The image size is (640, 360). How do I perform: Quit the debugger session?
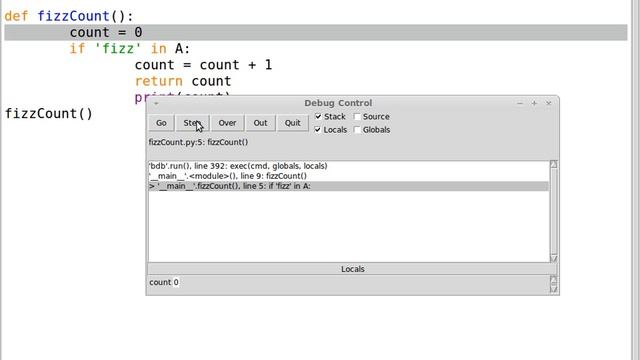point(293,123)
